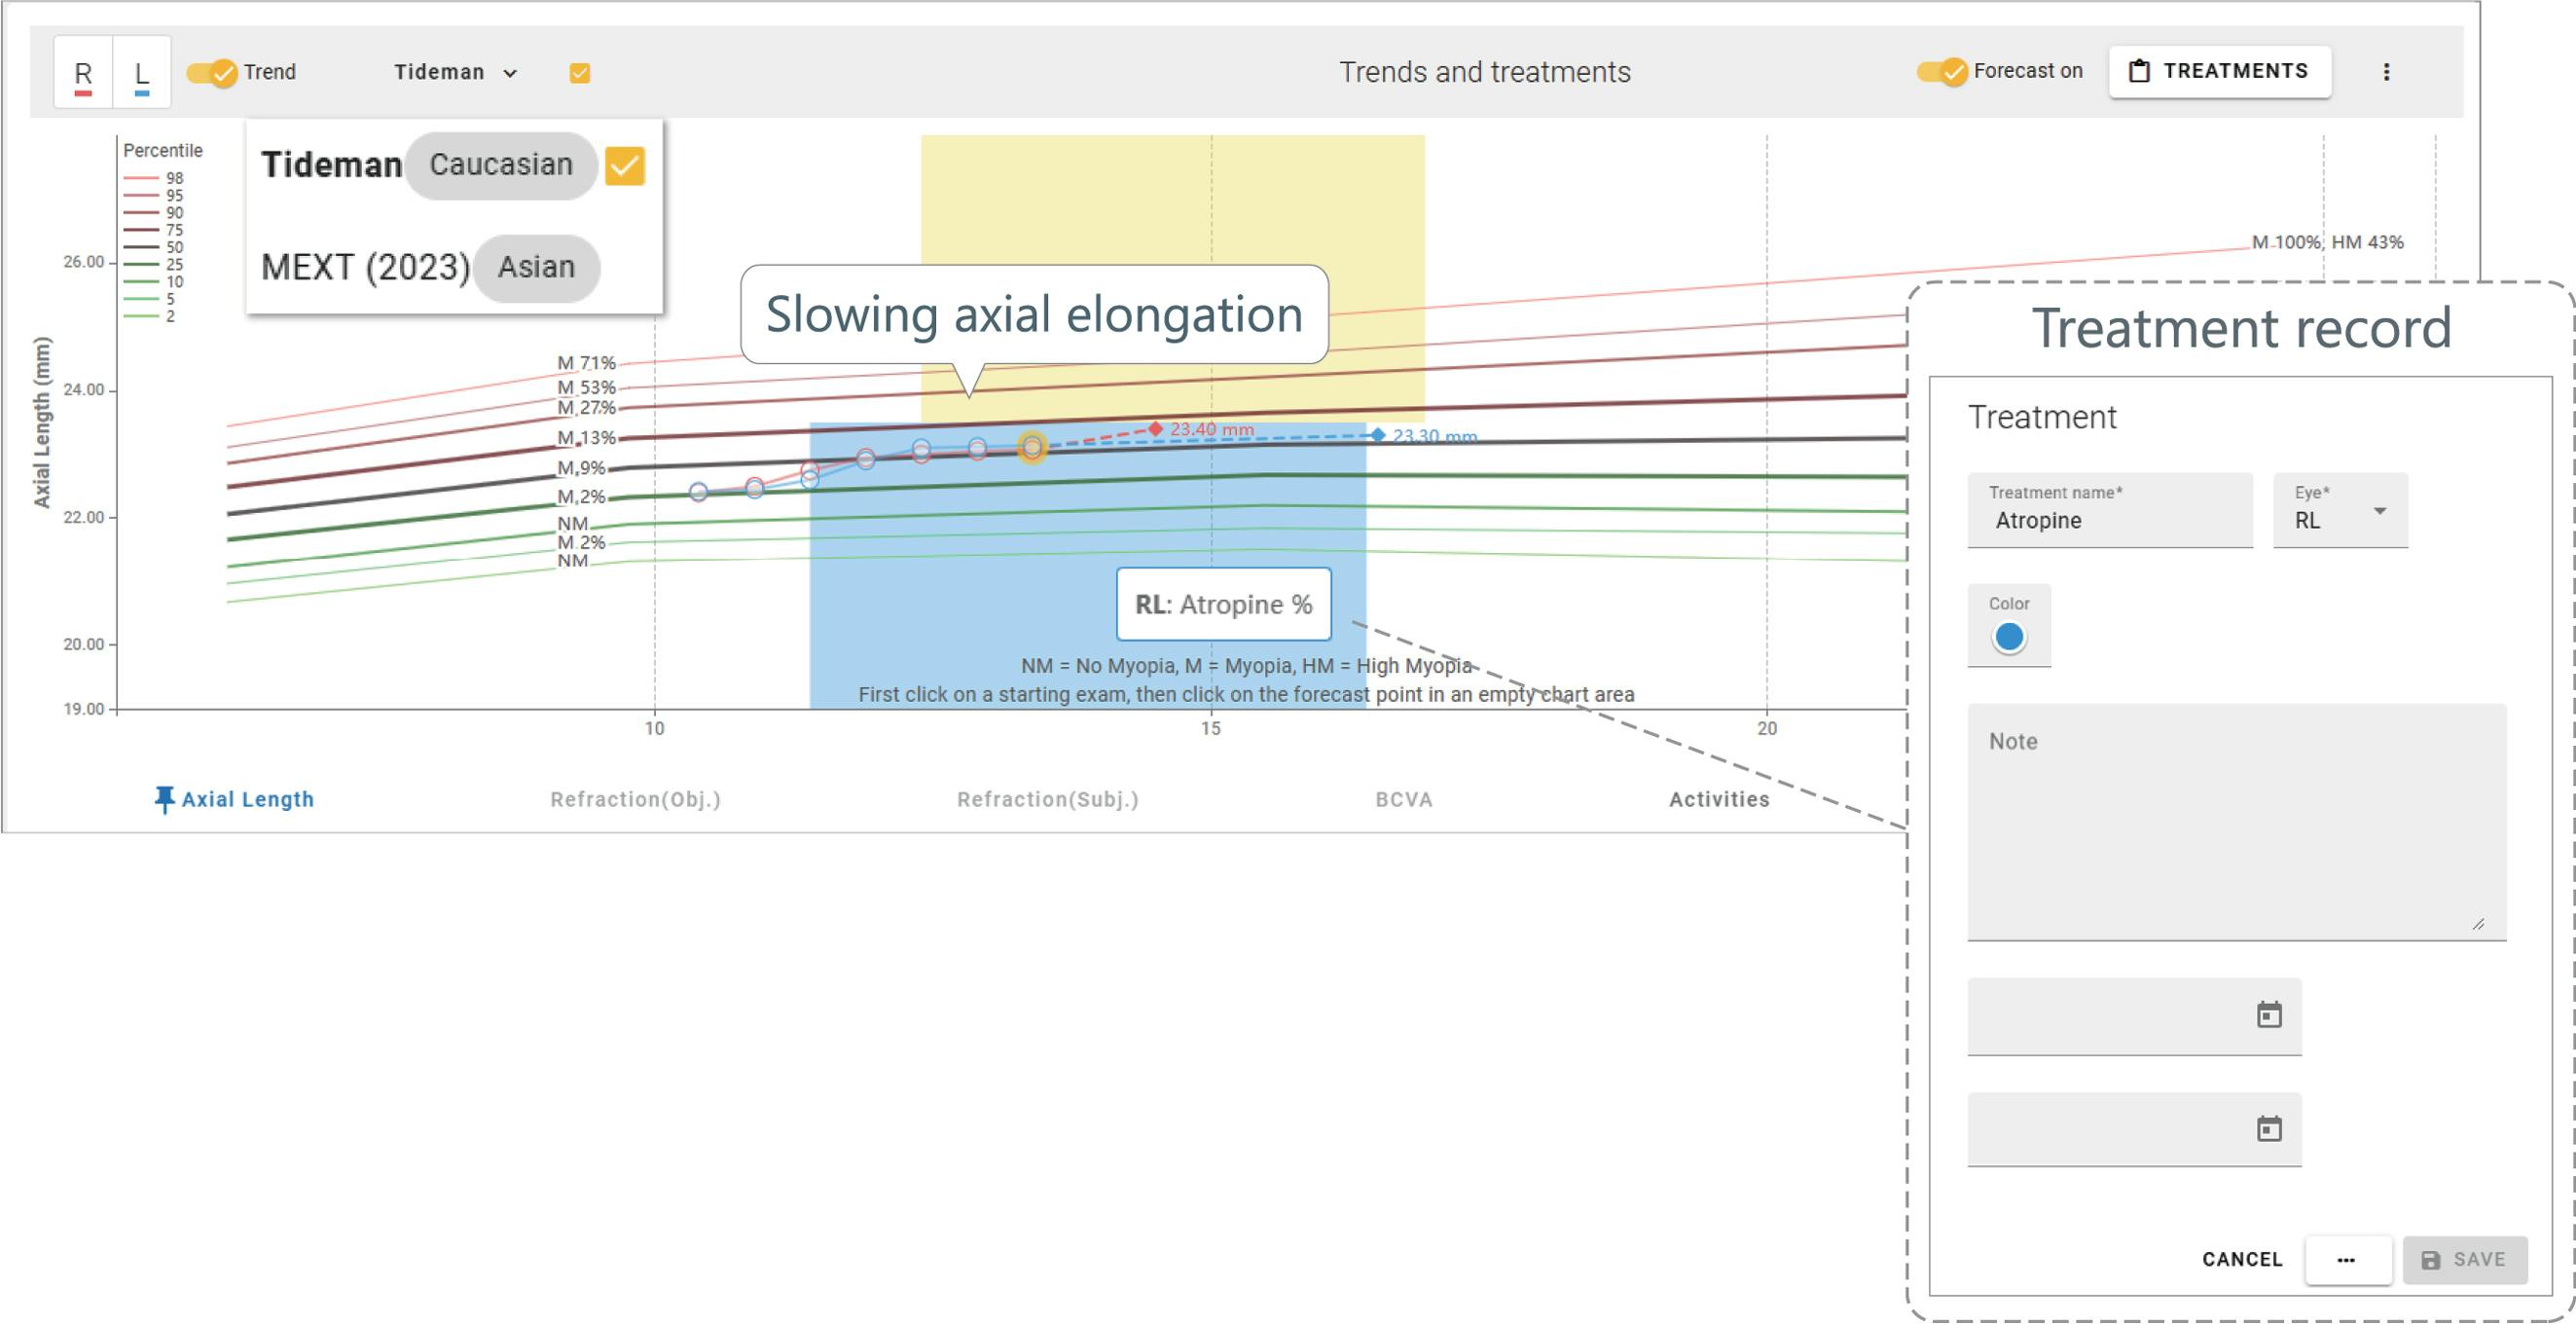
Task: Expand the Tideman growth curve dropdown
Action: click(455, 72)
